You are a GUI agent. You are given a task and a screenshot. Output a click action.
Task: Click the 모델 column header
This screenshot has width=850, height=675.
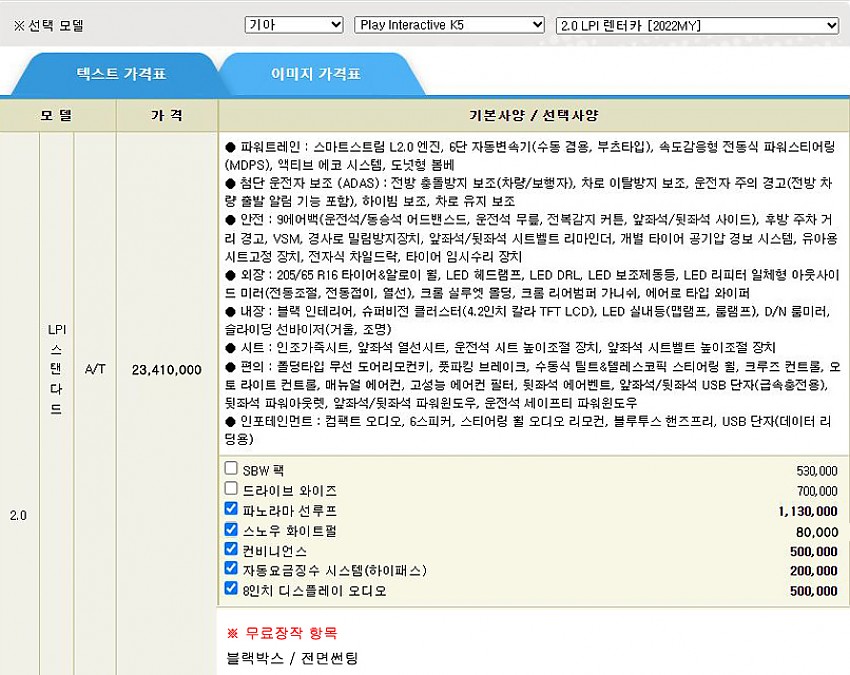point(57,115)
